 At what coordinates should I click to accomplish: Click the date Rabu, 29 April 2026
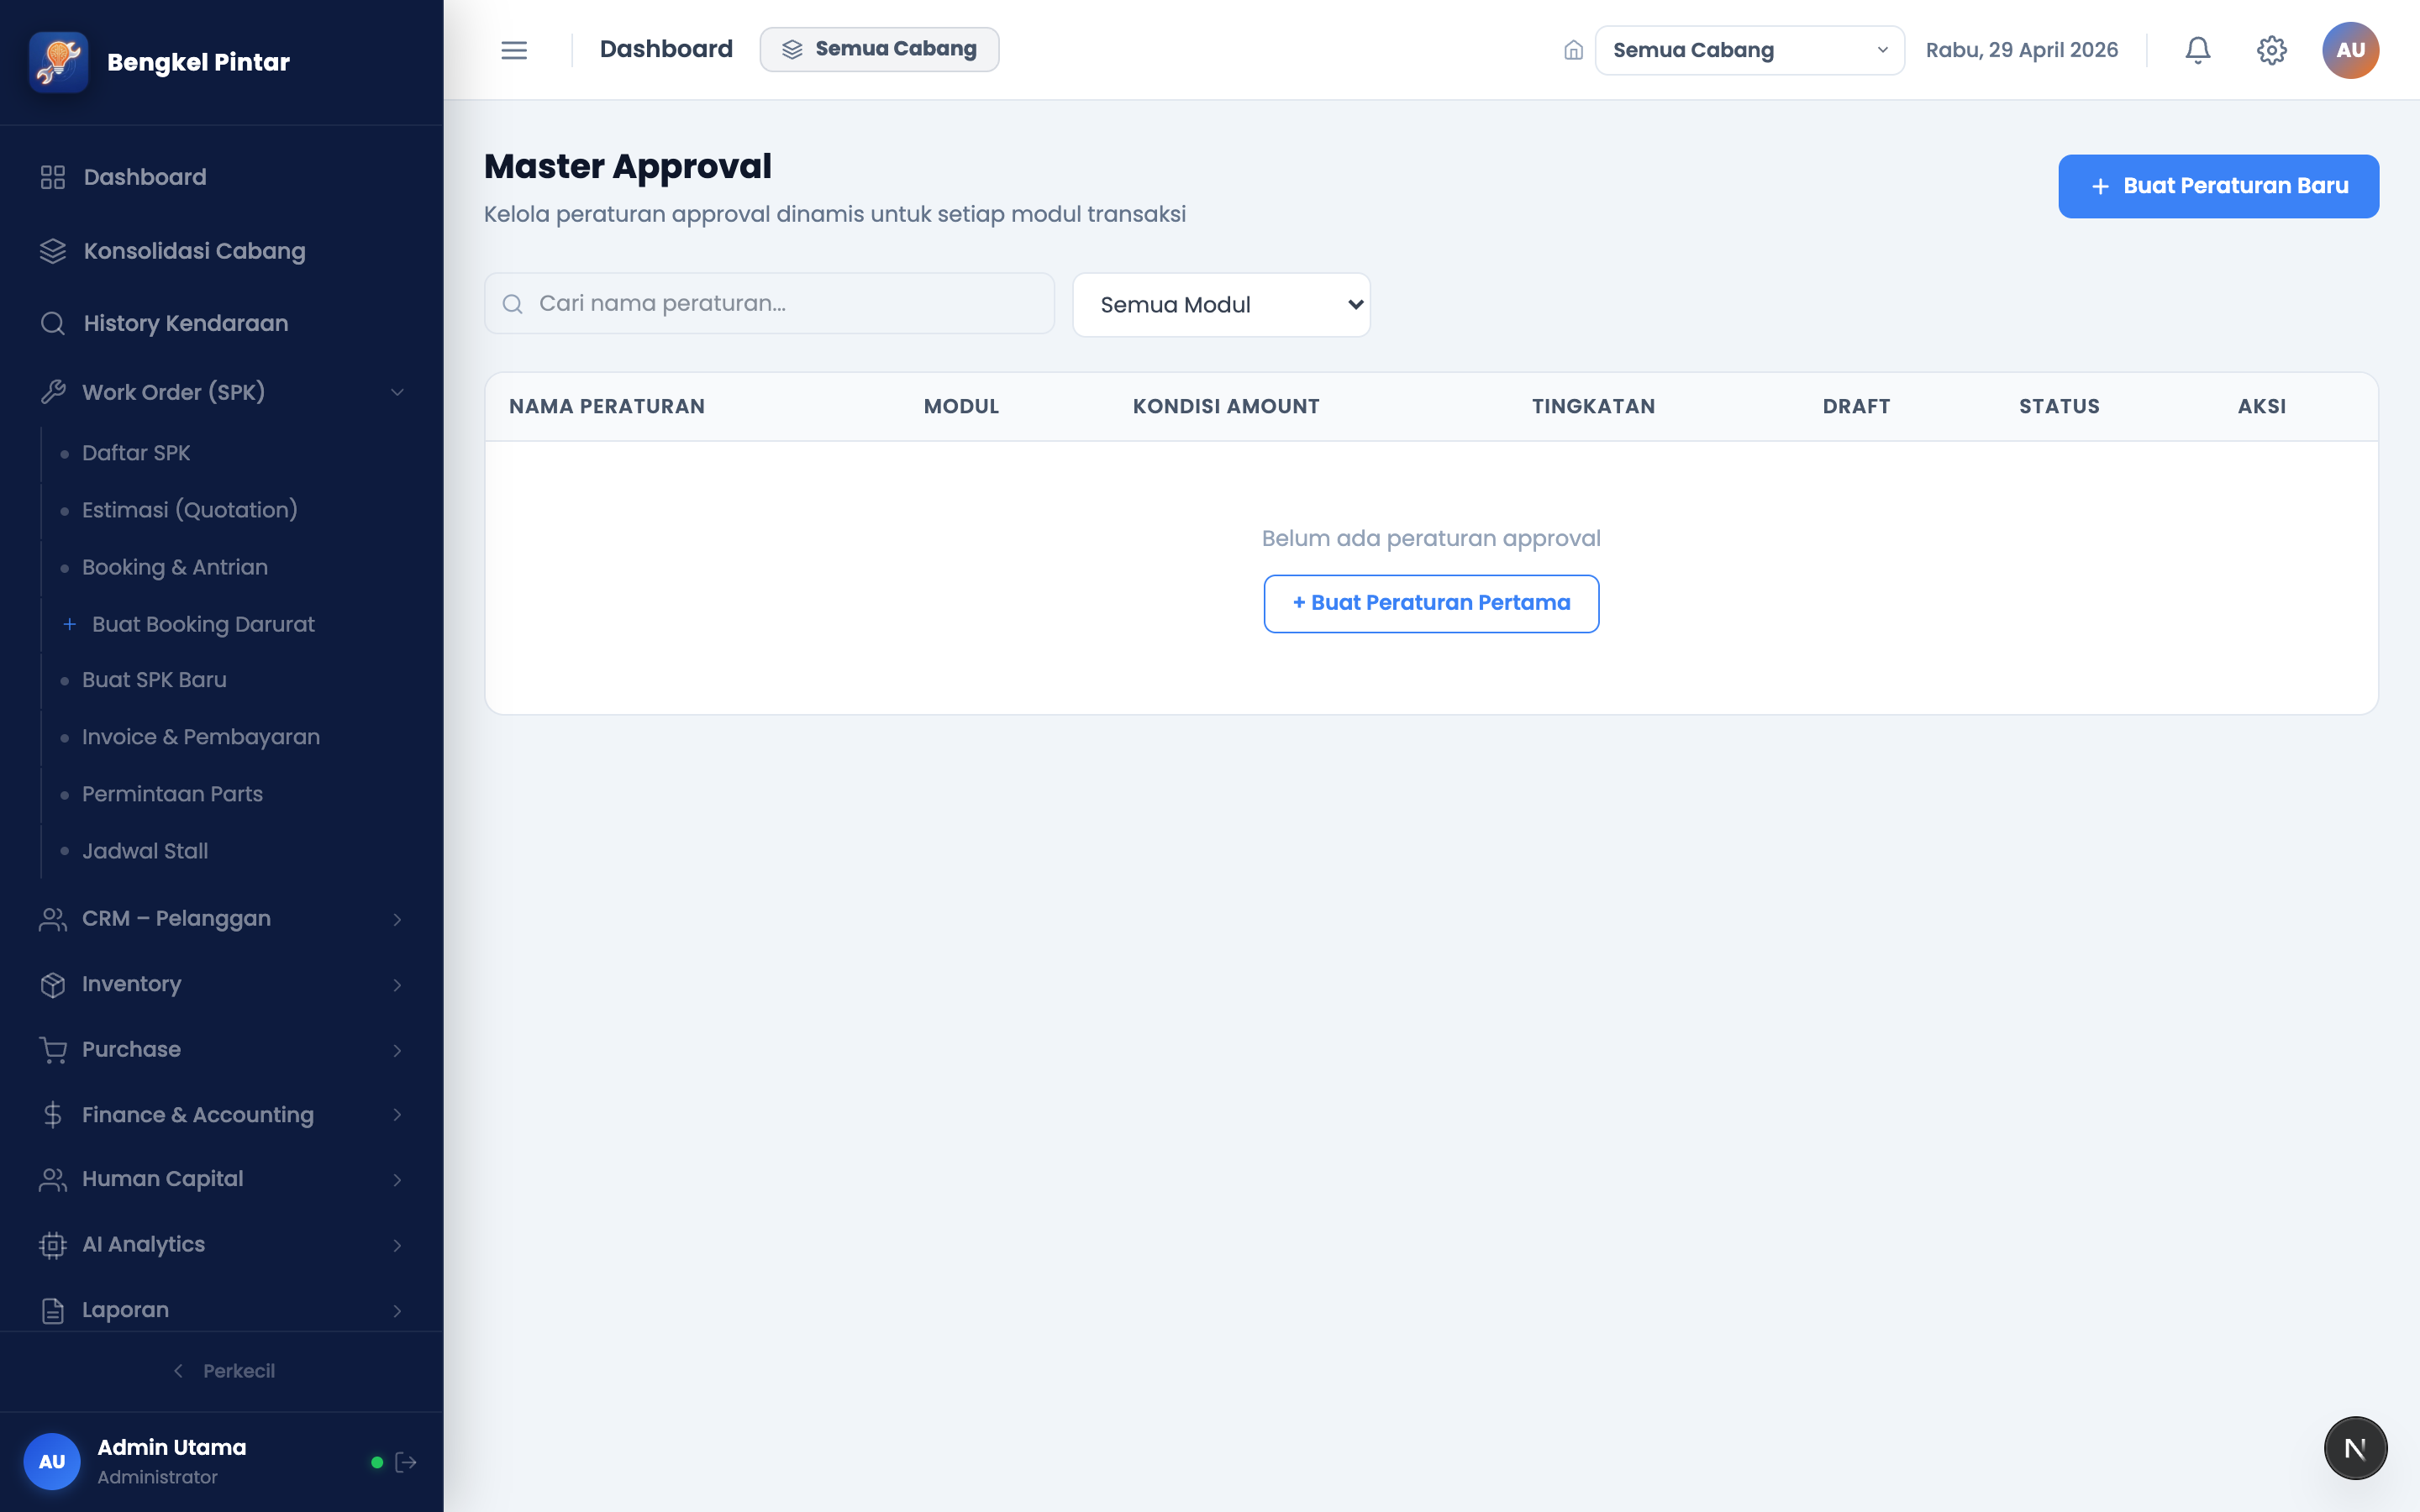pos(2021,50)
